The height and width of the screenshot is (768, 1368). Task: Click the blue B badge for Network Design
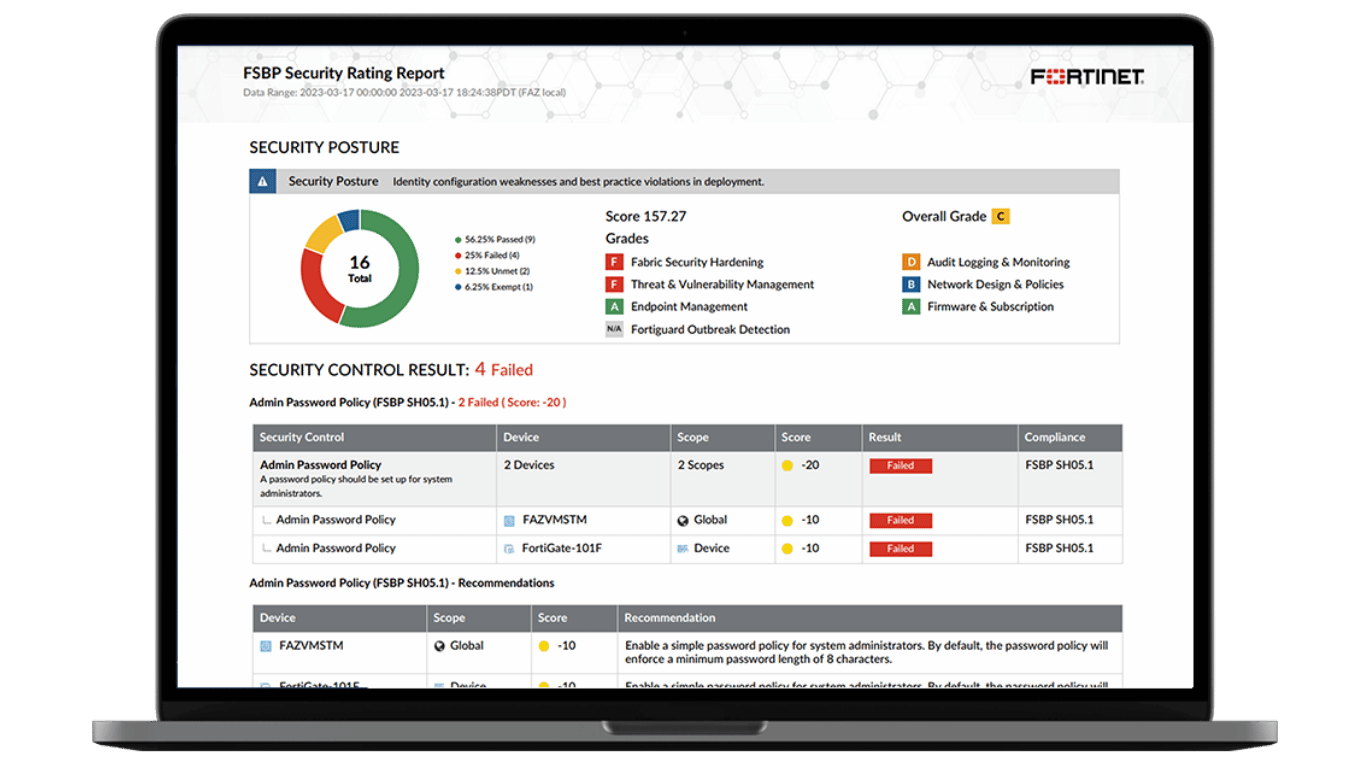910,285
